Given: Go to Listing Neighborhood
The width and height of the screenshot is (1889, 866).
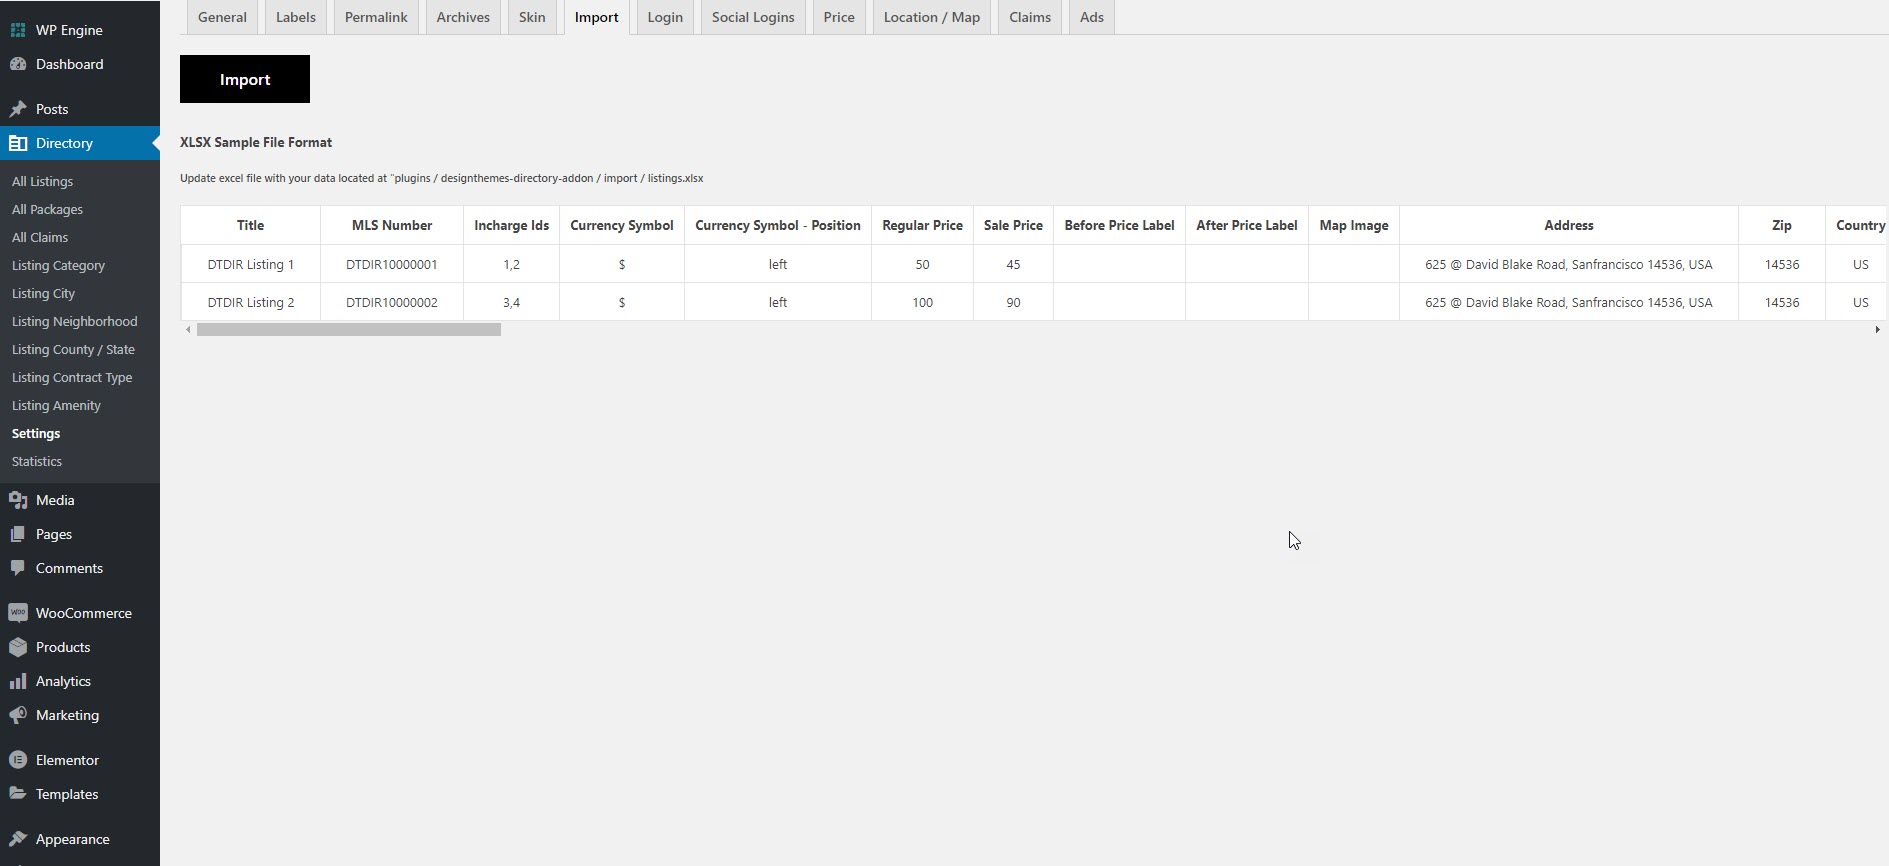Looking at the screenshot, I should [x=75, y=321].
